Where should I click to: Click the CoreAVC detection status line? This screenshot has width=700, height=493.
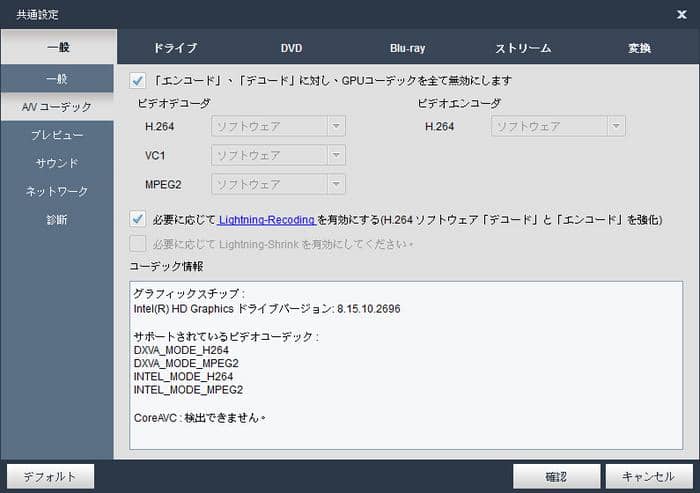tap(200, 418)
